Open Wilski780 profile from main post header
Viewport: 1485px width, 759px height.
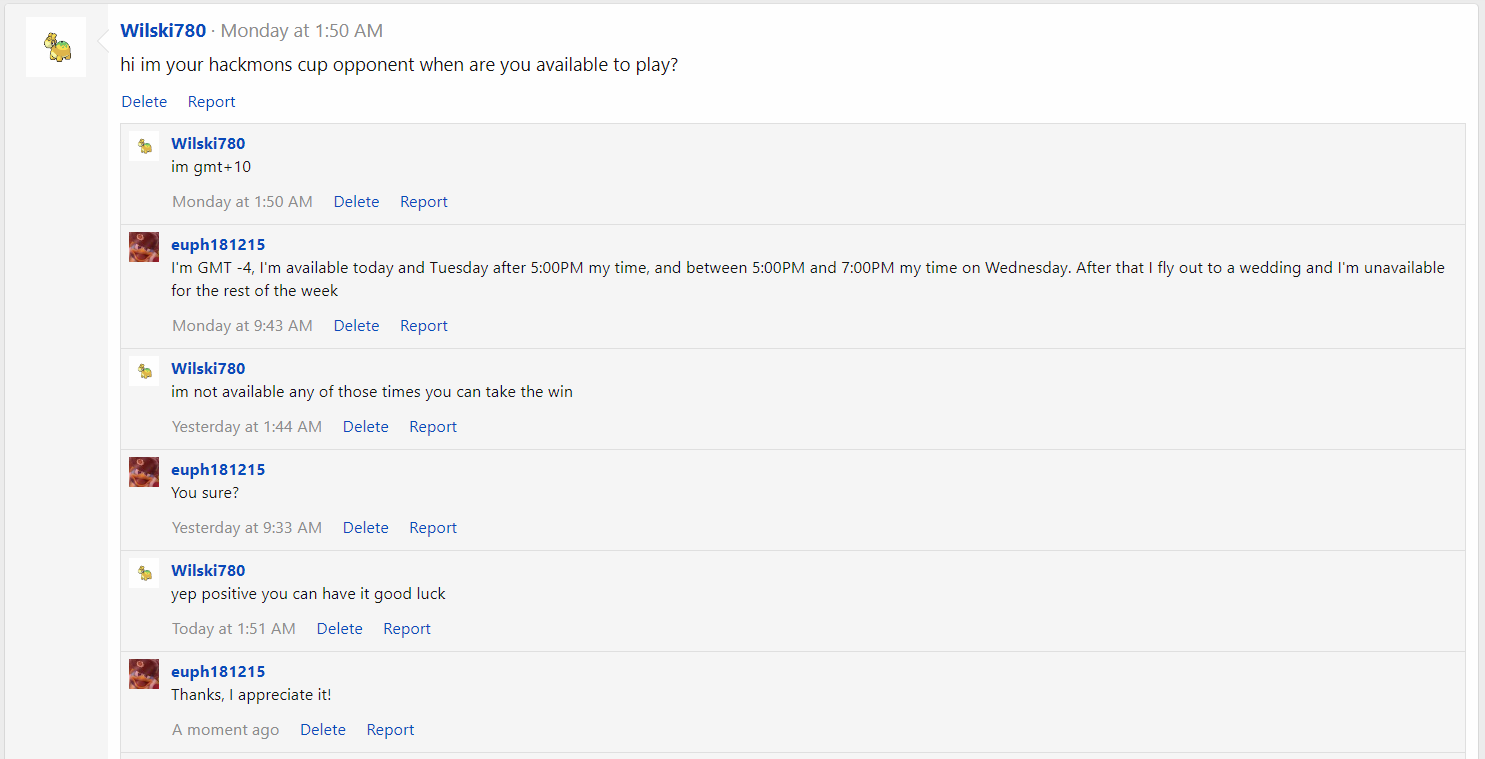163,31
